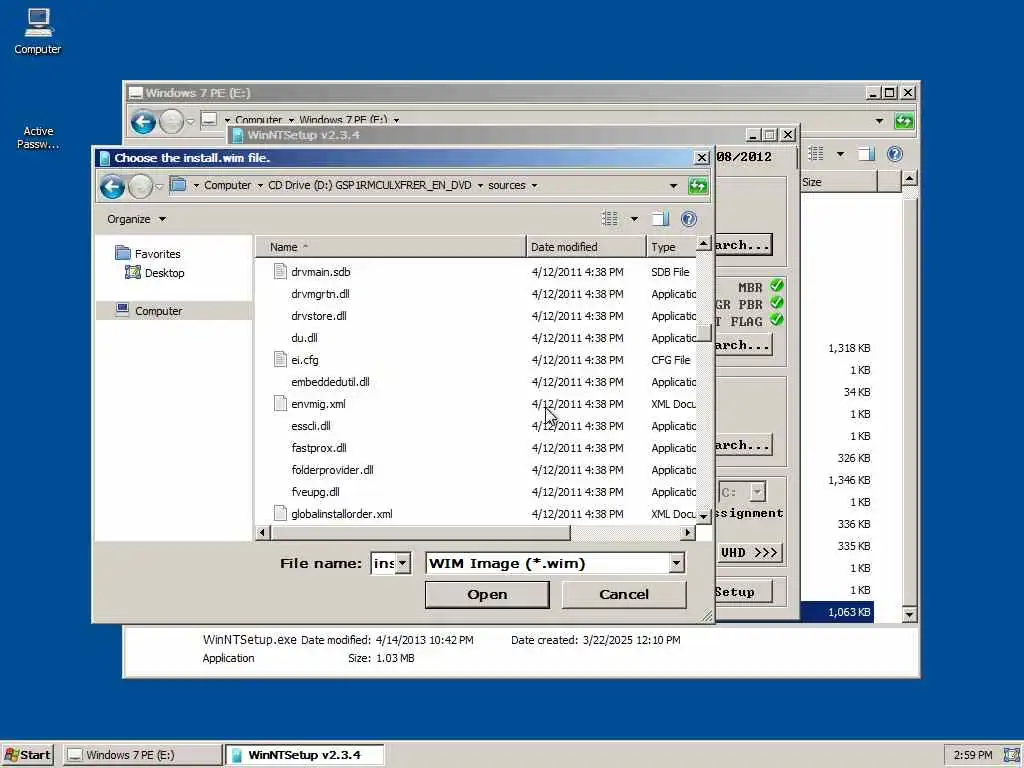Image resolution: width=1024 pixels, height=768 pixels.
Task: Show the preview pane in file dialog
Action: (x=660, y=219)
